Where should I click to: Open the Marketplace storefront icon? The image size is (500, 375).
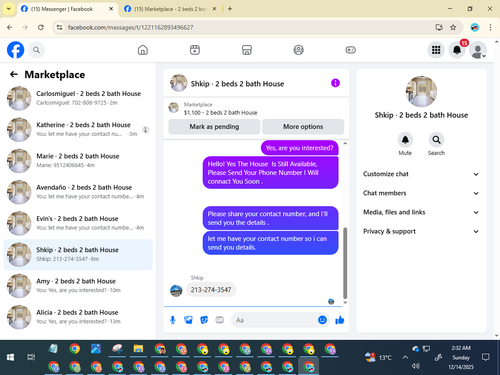pyautogui.click(x=247, y=50)
